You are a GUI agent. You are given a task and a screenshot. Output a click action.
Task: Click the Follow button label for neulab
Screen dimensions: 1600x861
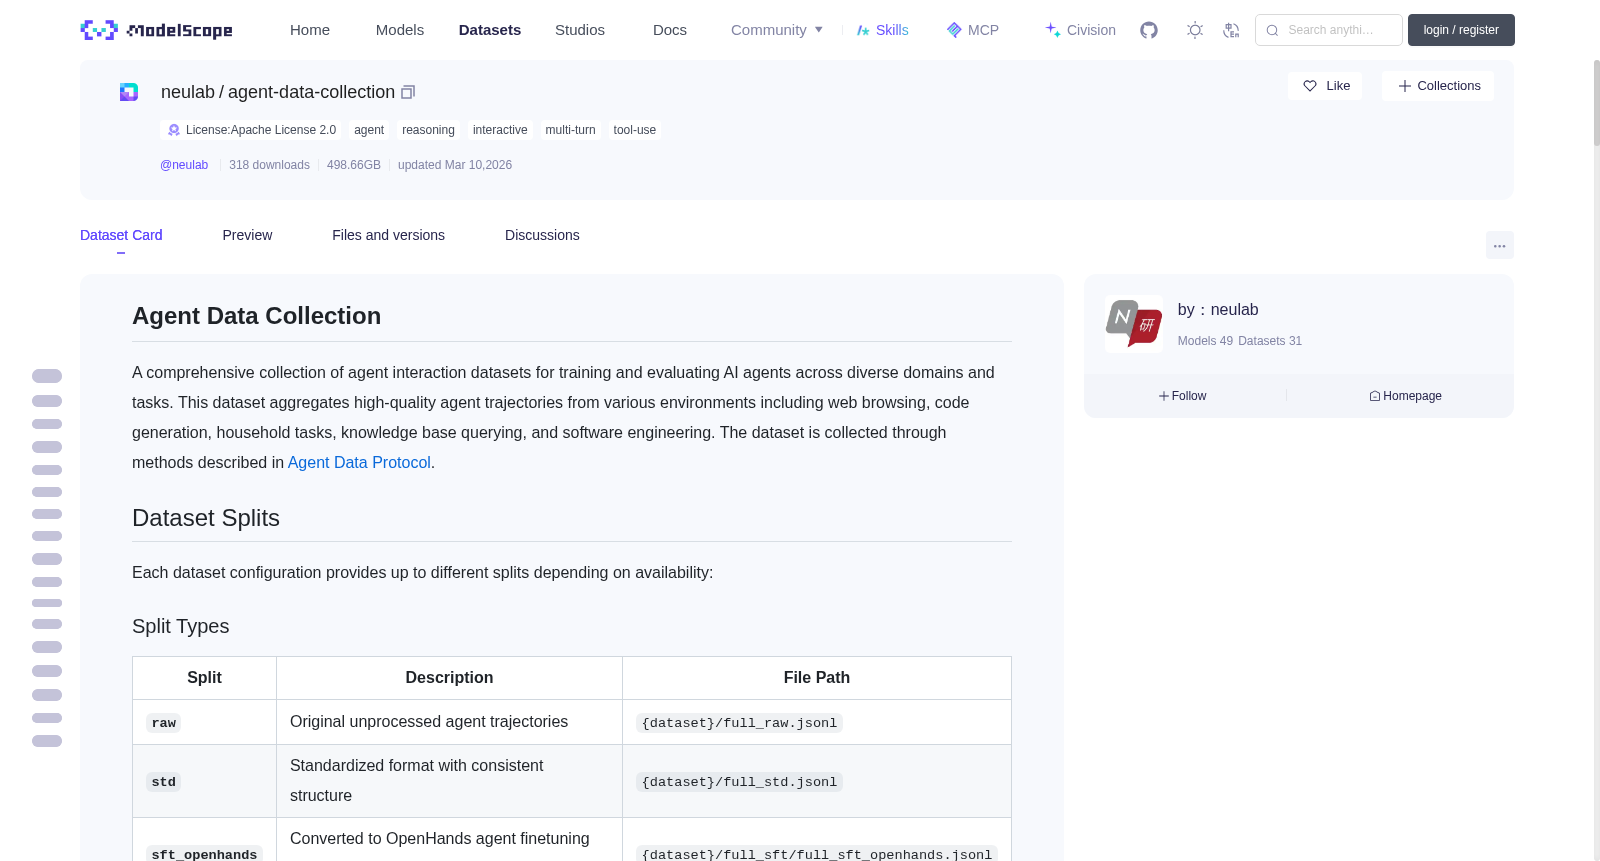point(1189,396)
